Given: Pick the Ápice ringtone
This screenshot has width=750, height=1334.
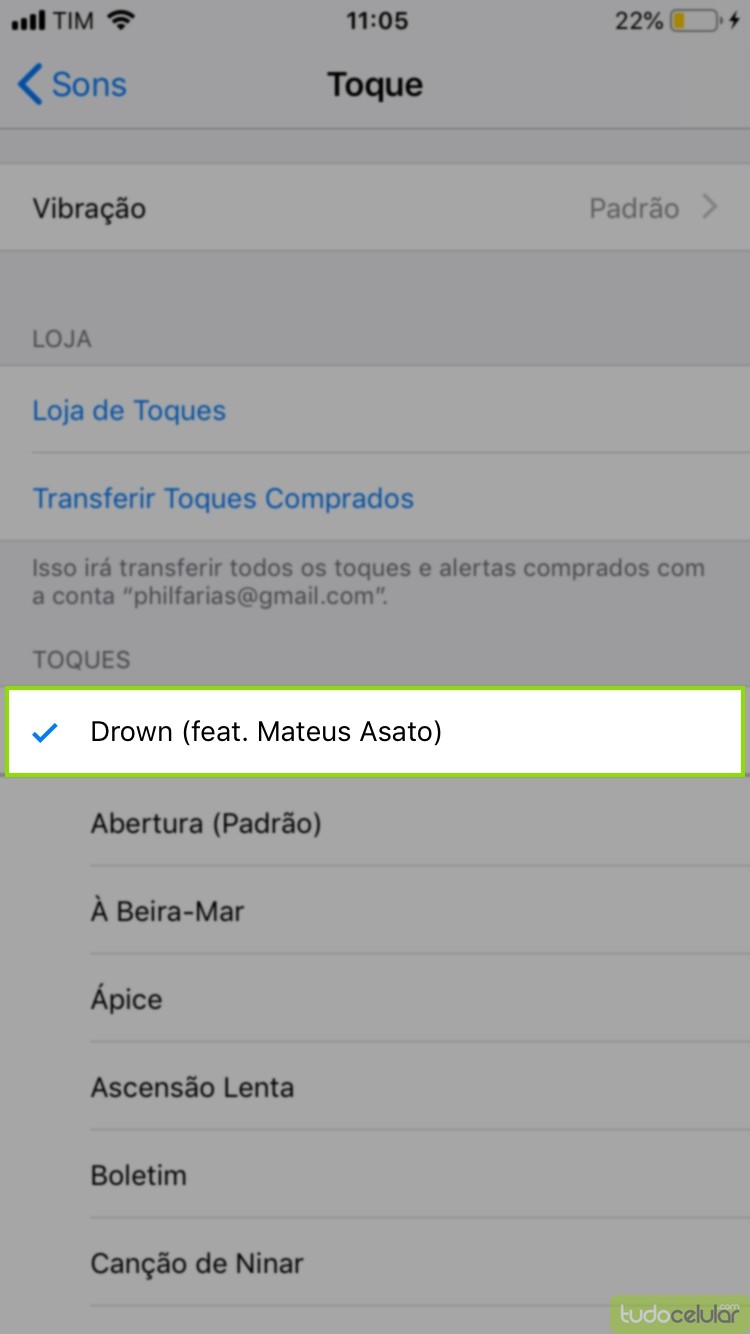Looking at the screenshot, I should click(x=127, y=999).
